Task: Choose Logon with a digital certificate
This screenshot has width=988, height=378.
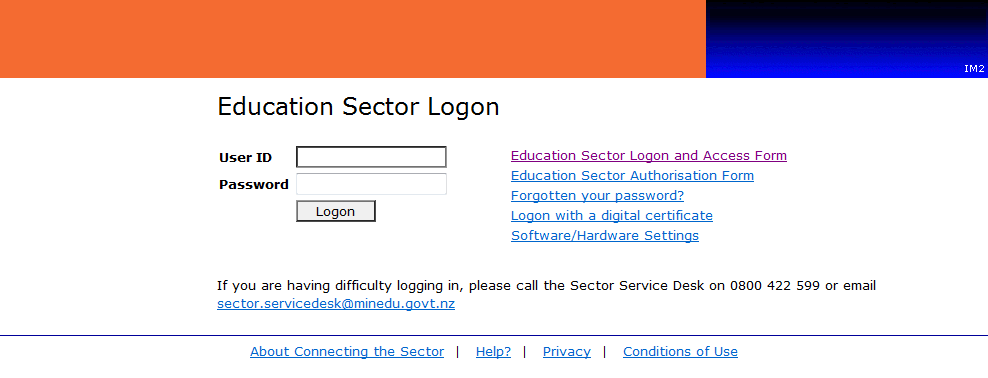Action: (x=612, y=216)
